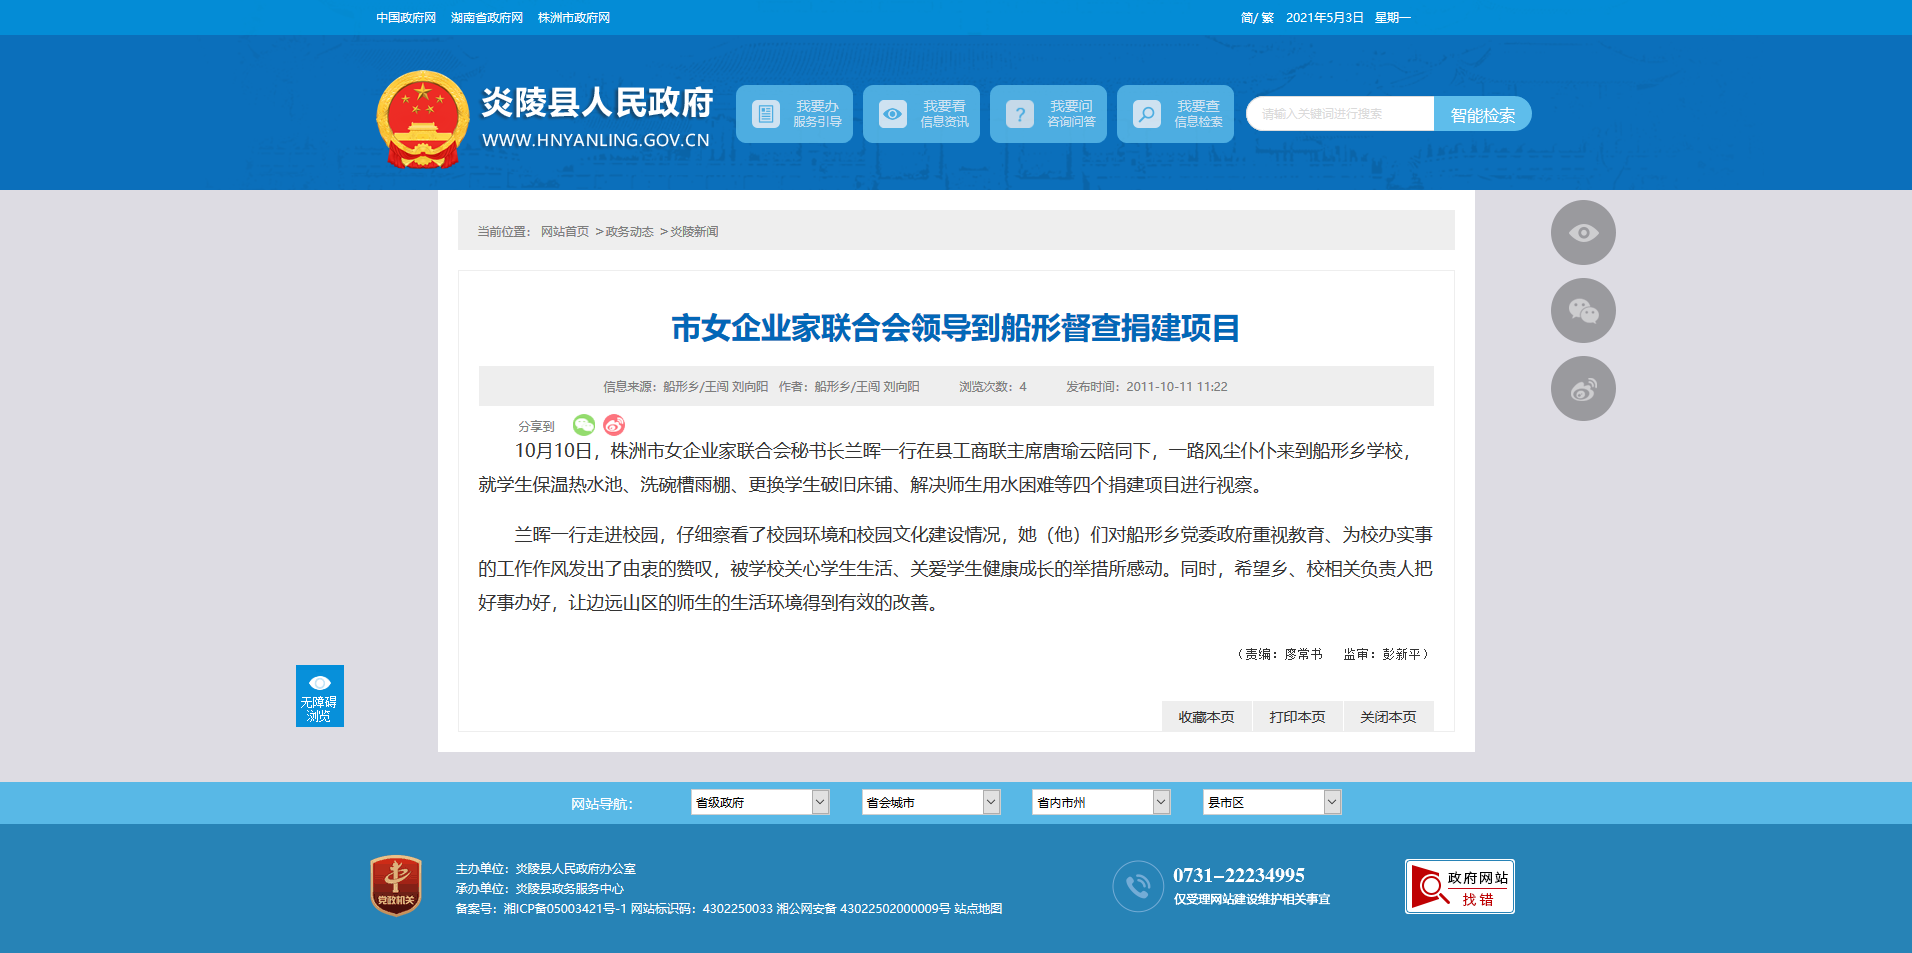Screen dimensions: 1912x953
Task: Click the 智能检索 search button
Action: (1482, 114)
